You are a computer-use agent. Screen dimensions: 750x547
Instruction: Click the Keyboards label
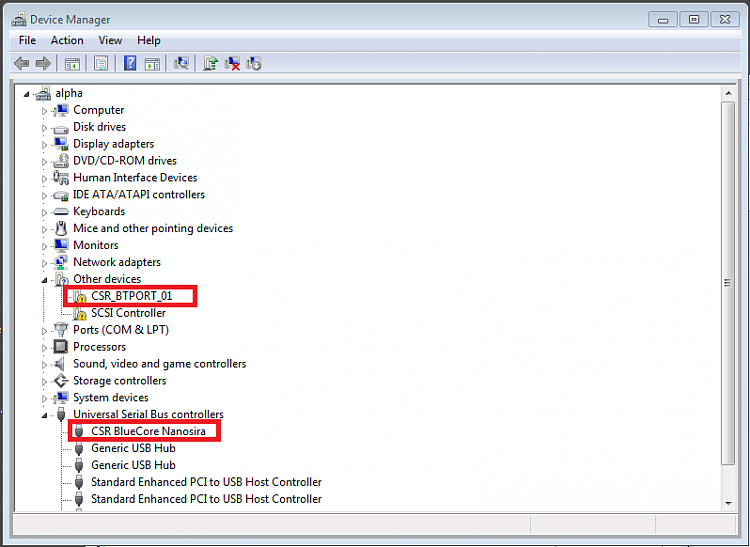[x=99, y=211]
